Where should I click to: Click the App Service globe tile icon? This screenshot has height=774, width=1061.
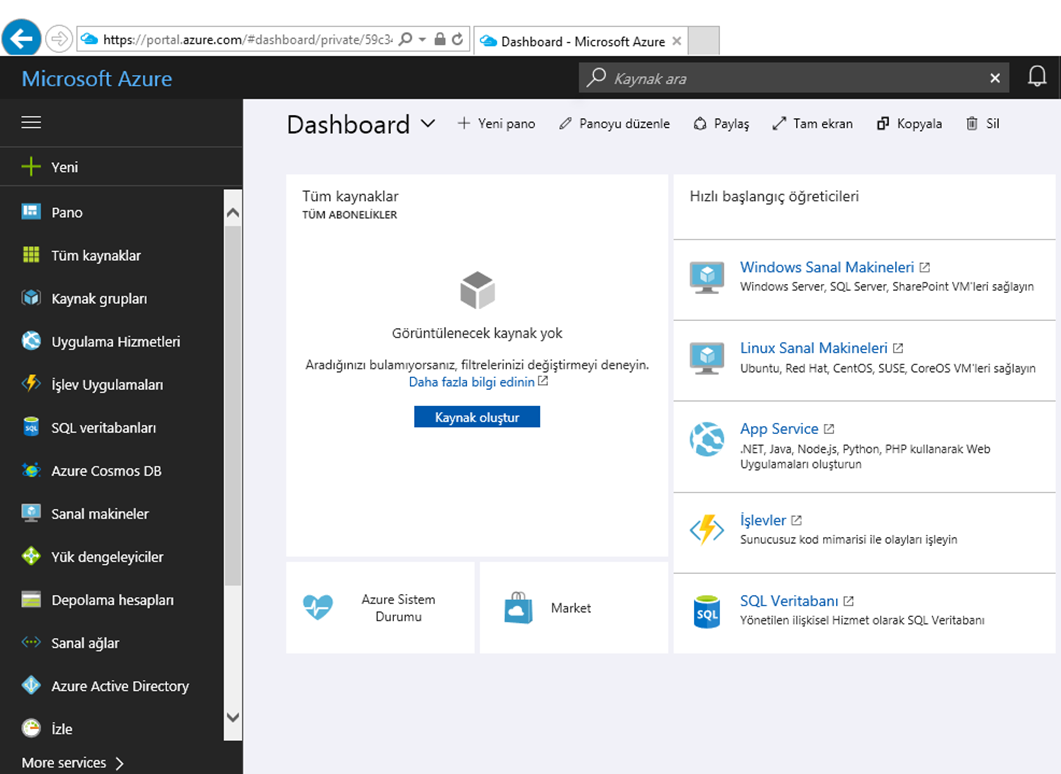[x=706, y=439]
